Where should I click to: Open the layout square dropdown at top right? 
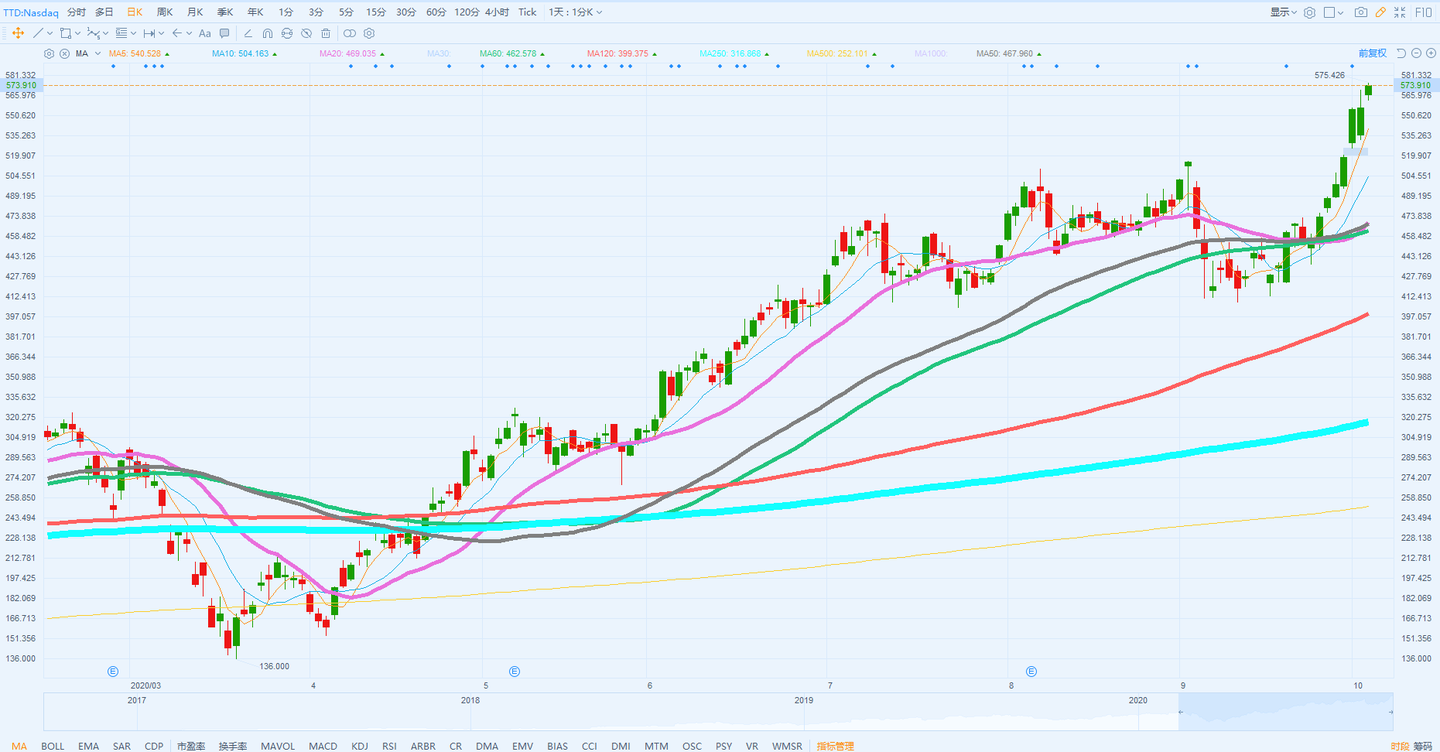click(x=1334, y=12)
